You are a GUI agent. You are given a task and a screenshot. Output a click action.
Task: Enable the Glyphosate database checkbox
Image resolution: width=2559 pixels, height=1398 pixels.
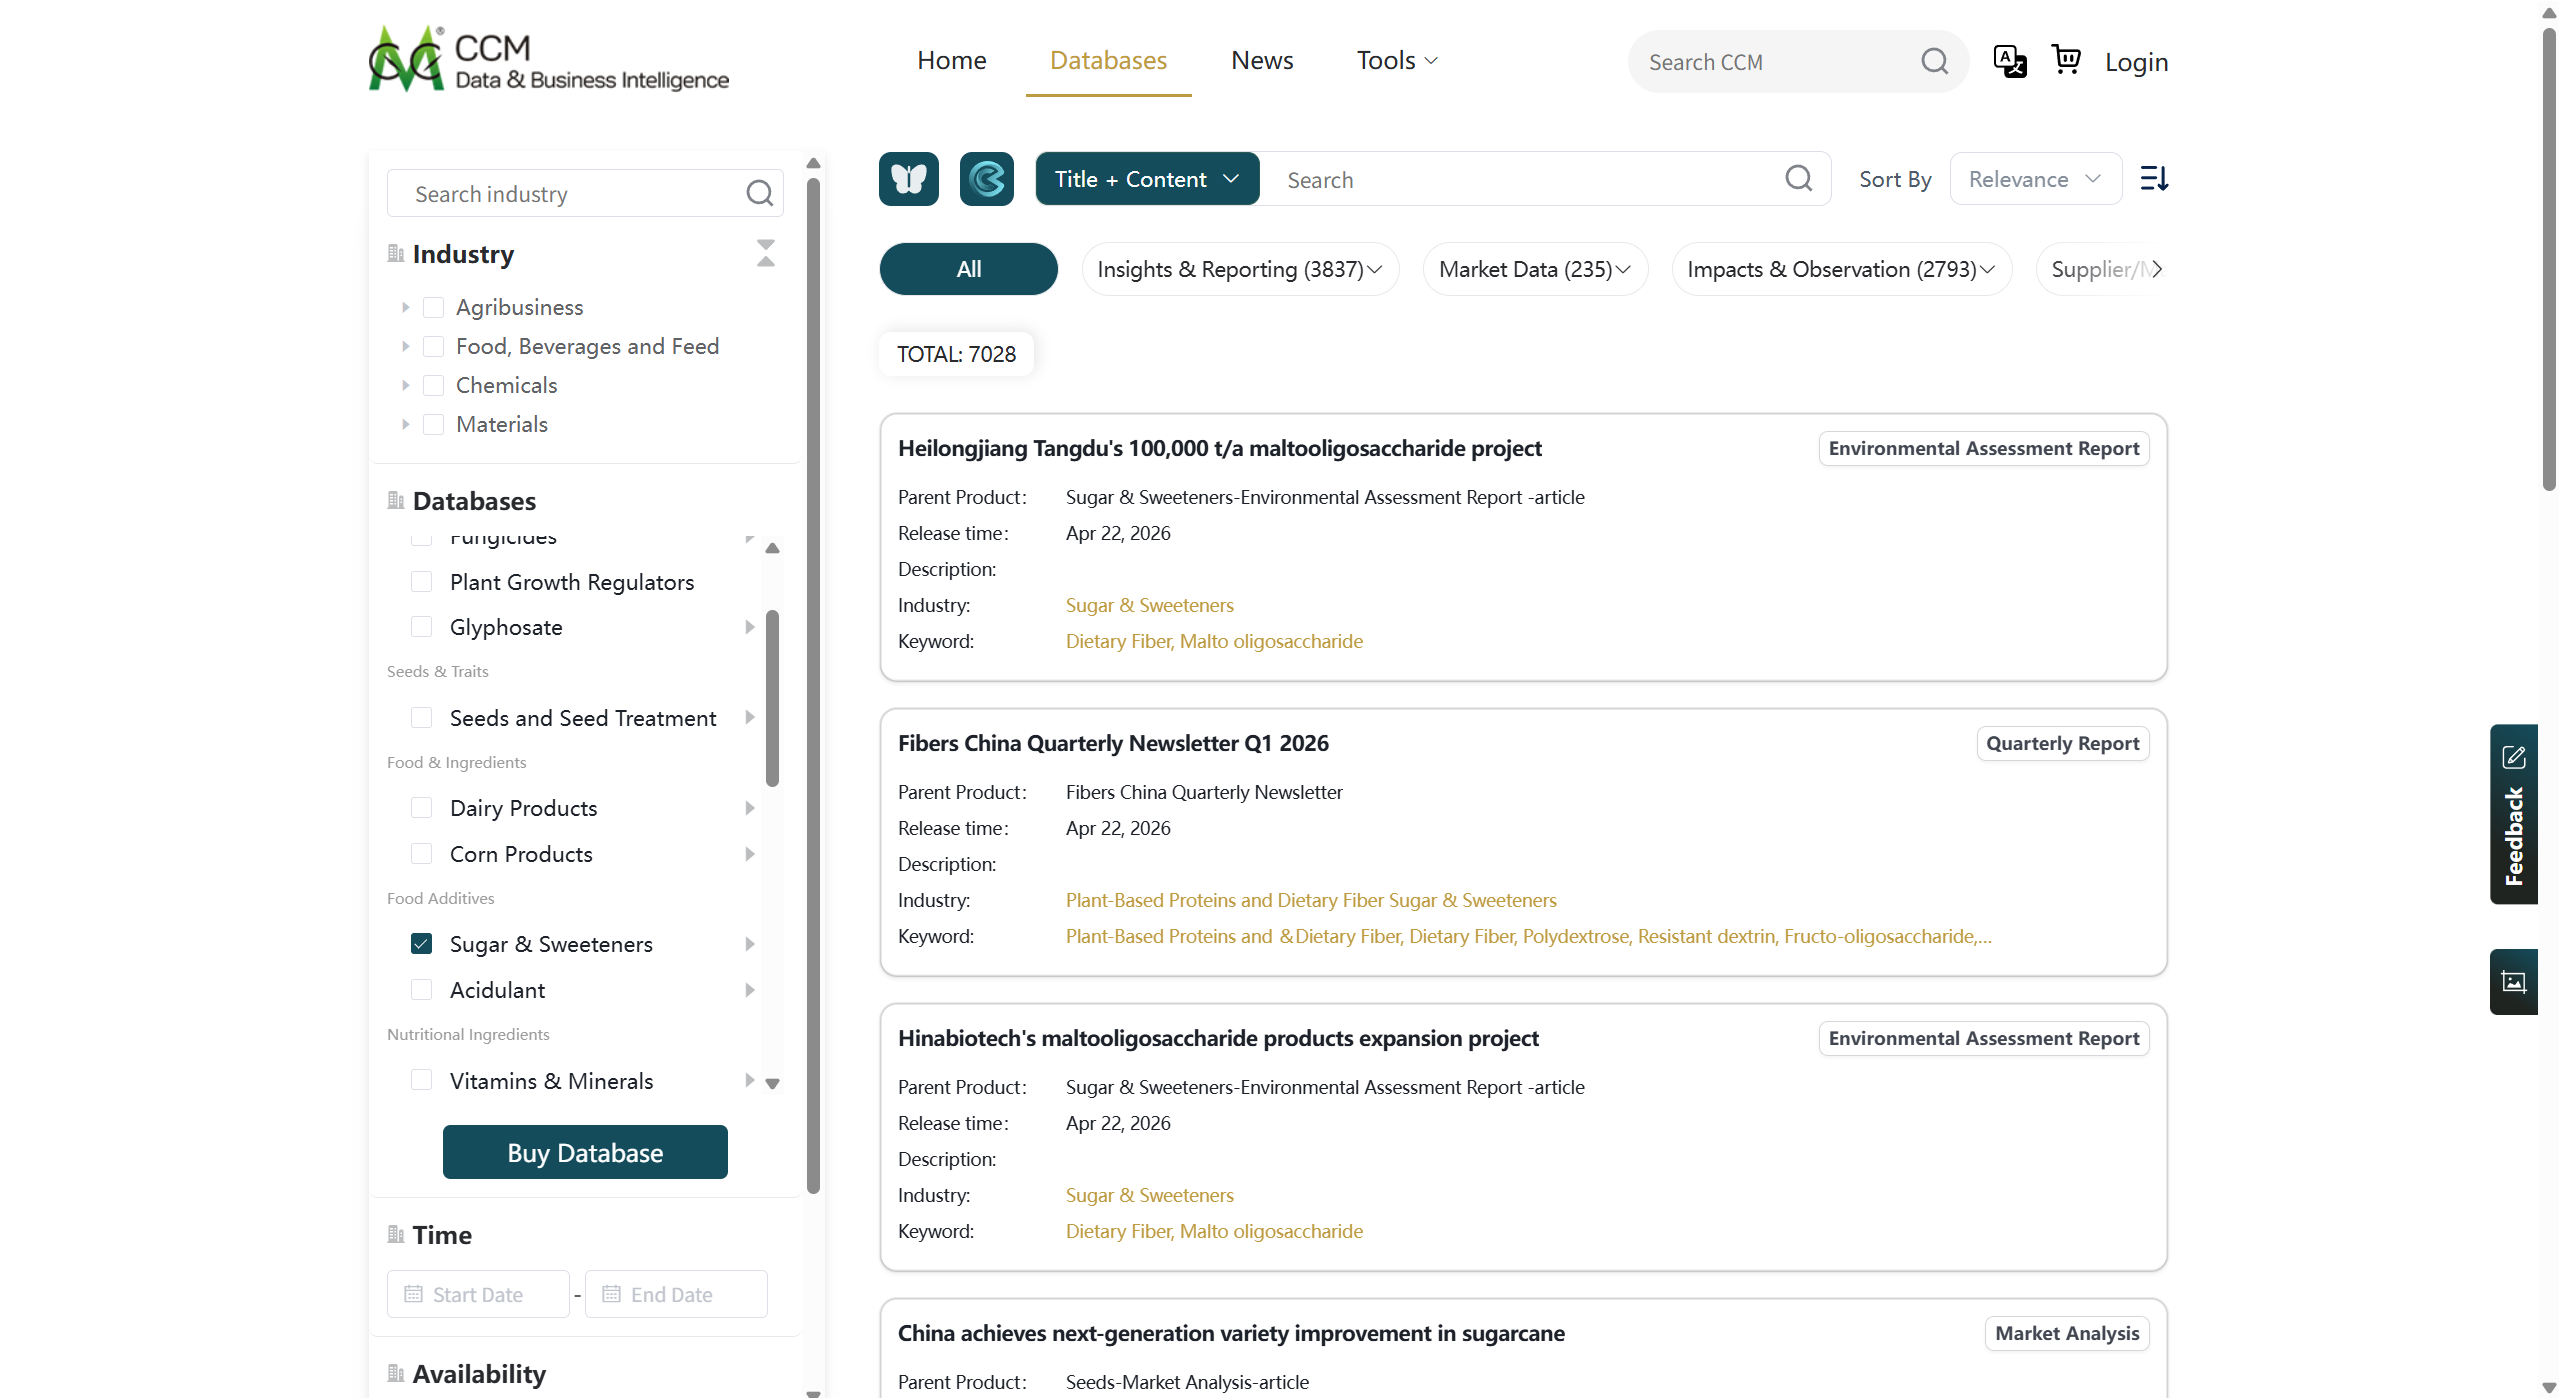422,627
